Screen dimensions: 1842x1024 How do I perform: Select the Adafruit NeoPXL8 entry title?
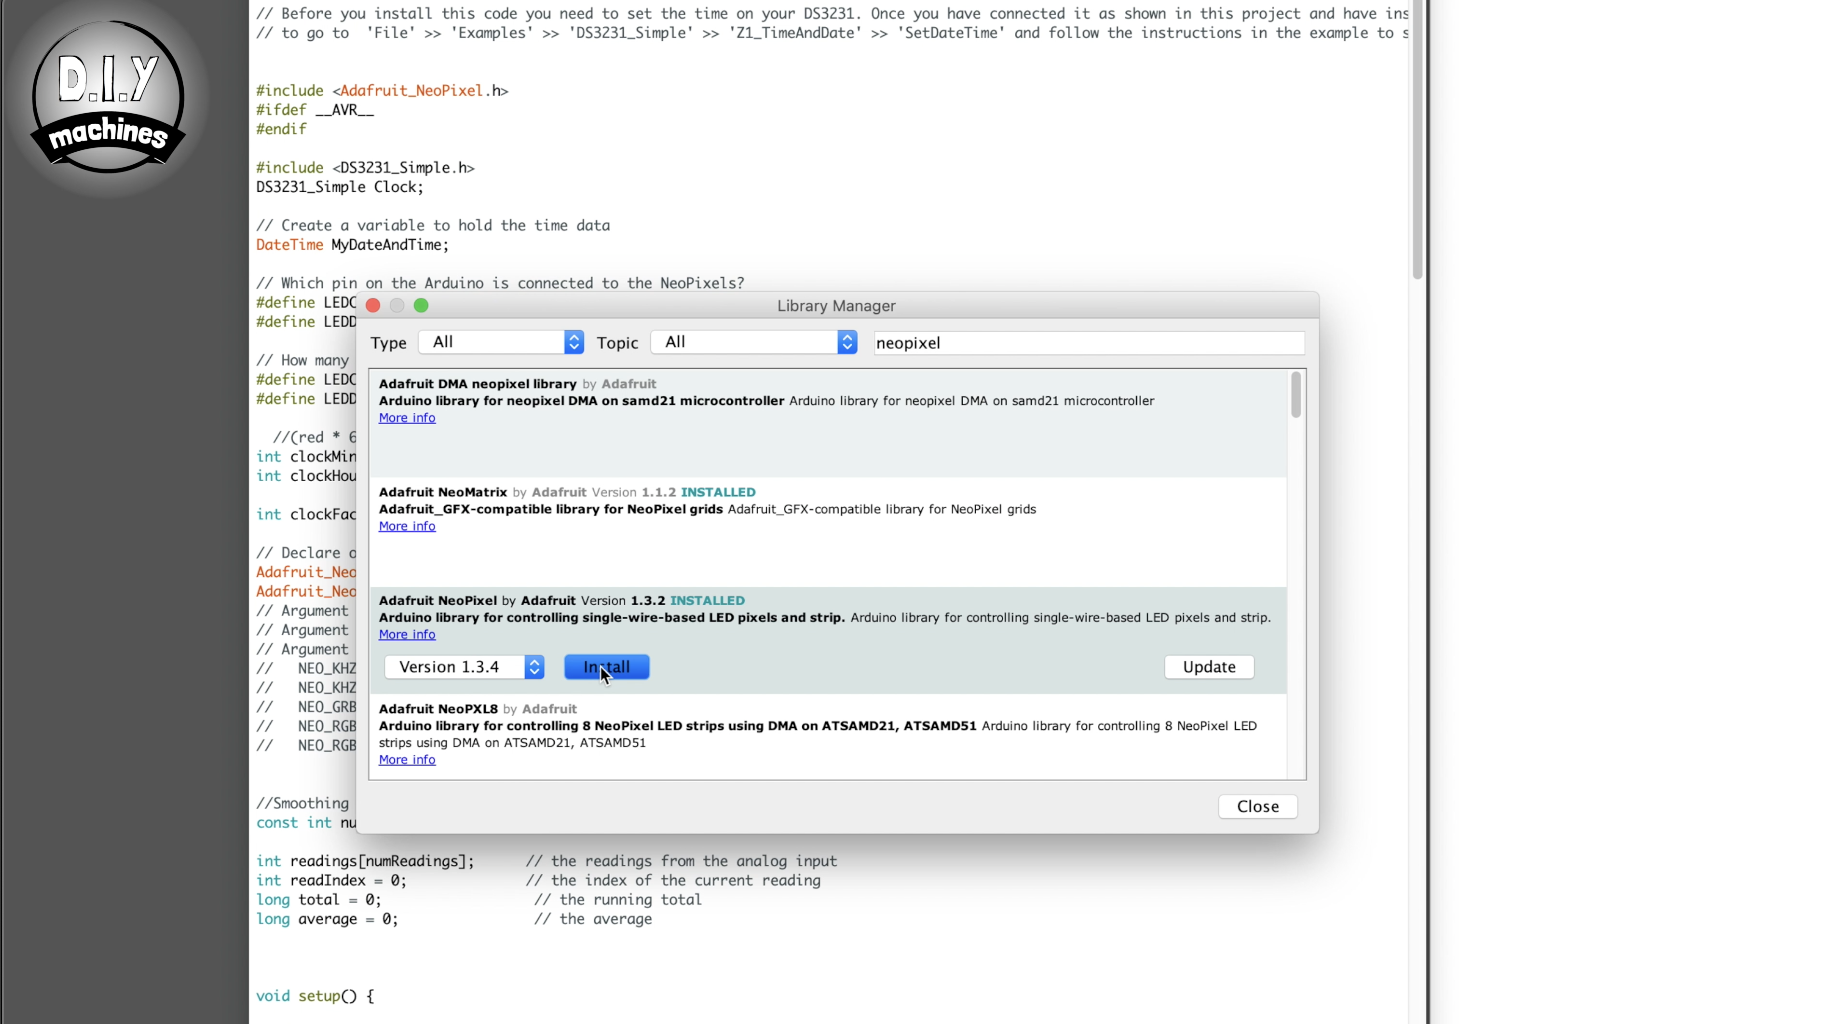pyautogui.click(x=438, y=709)
